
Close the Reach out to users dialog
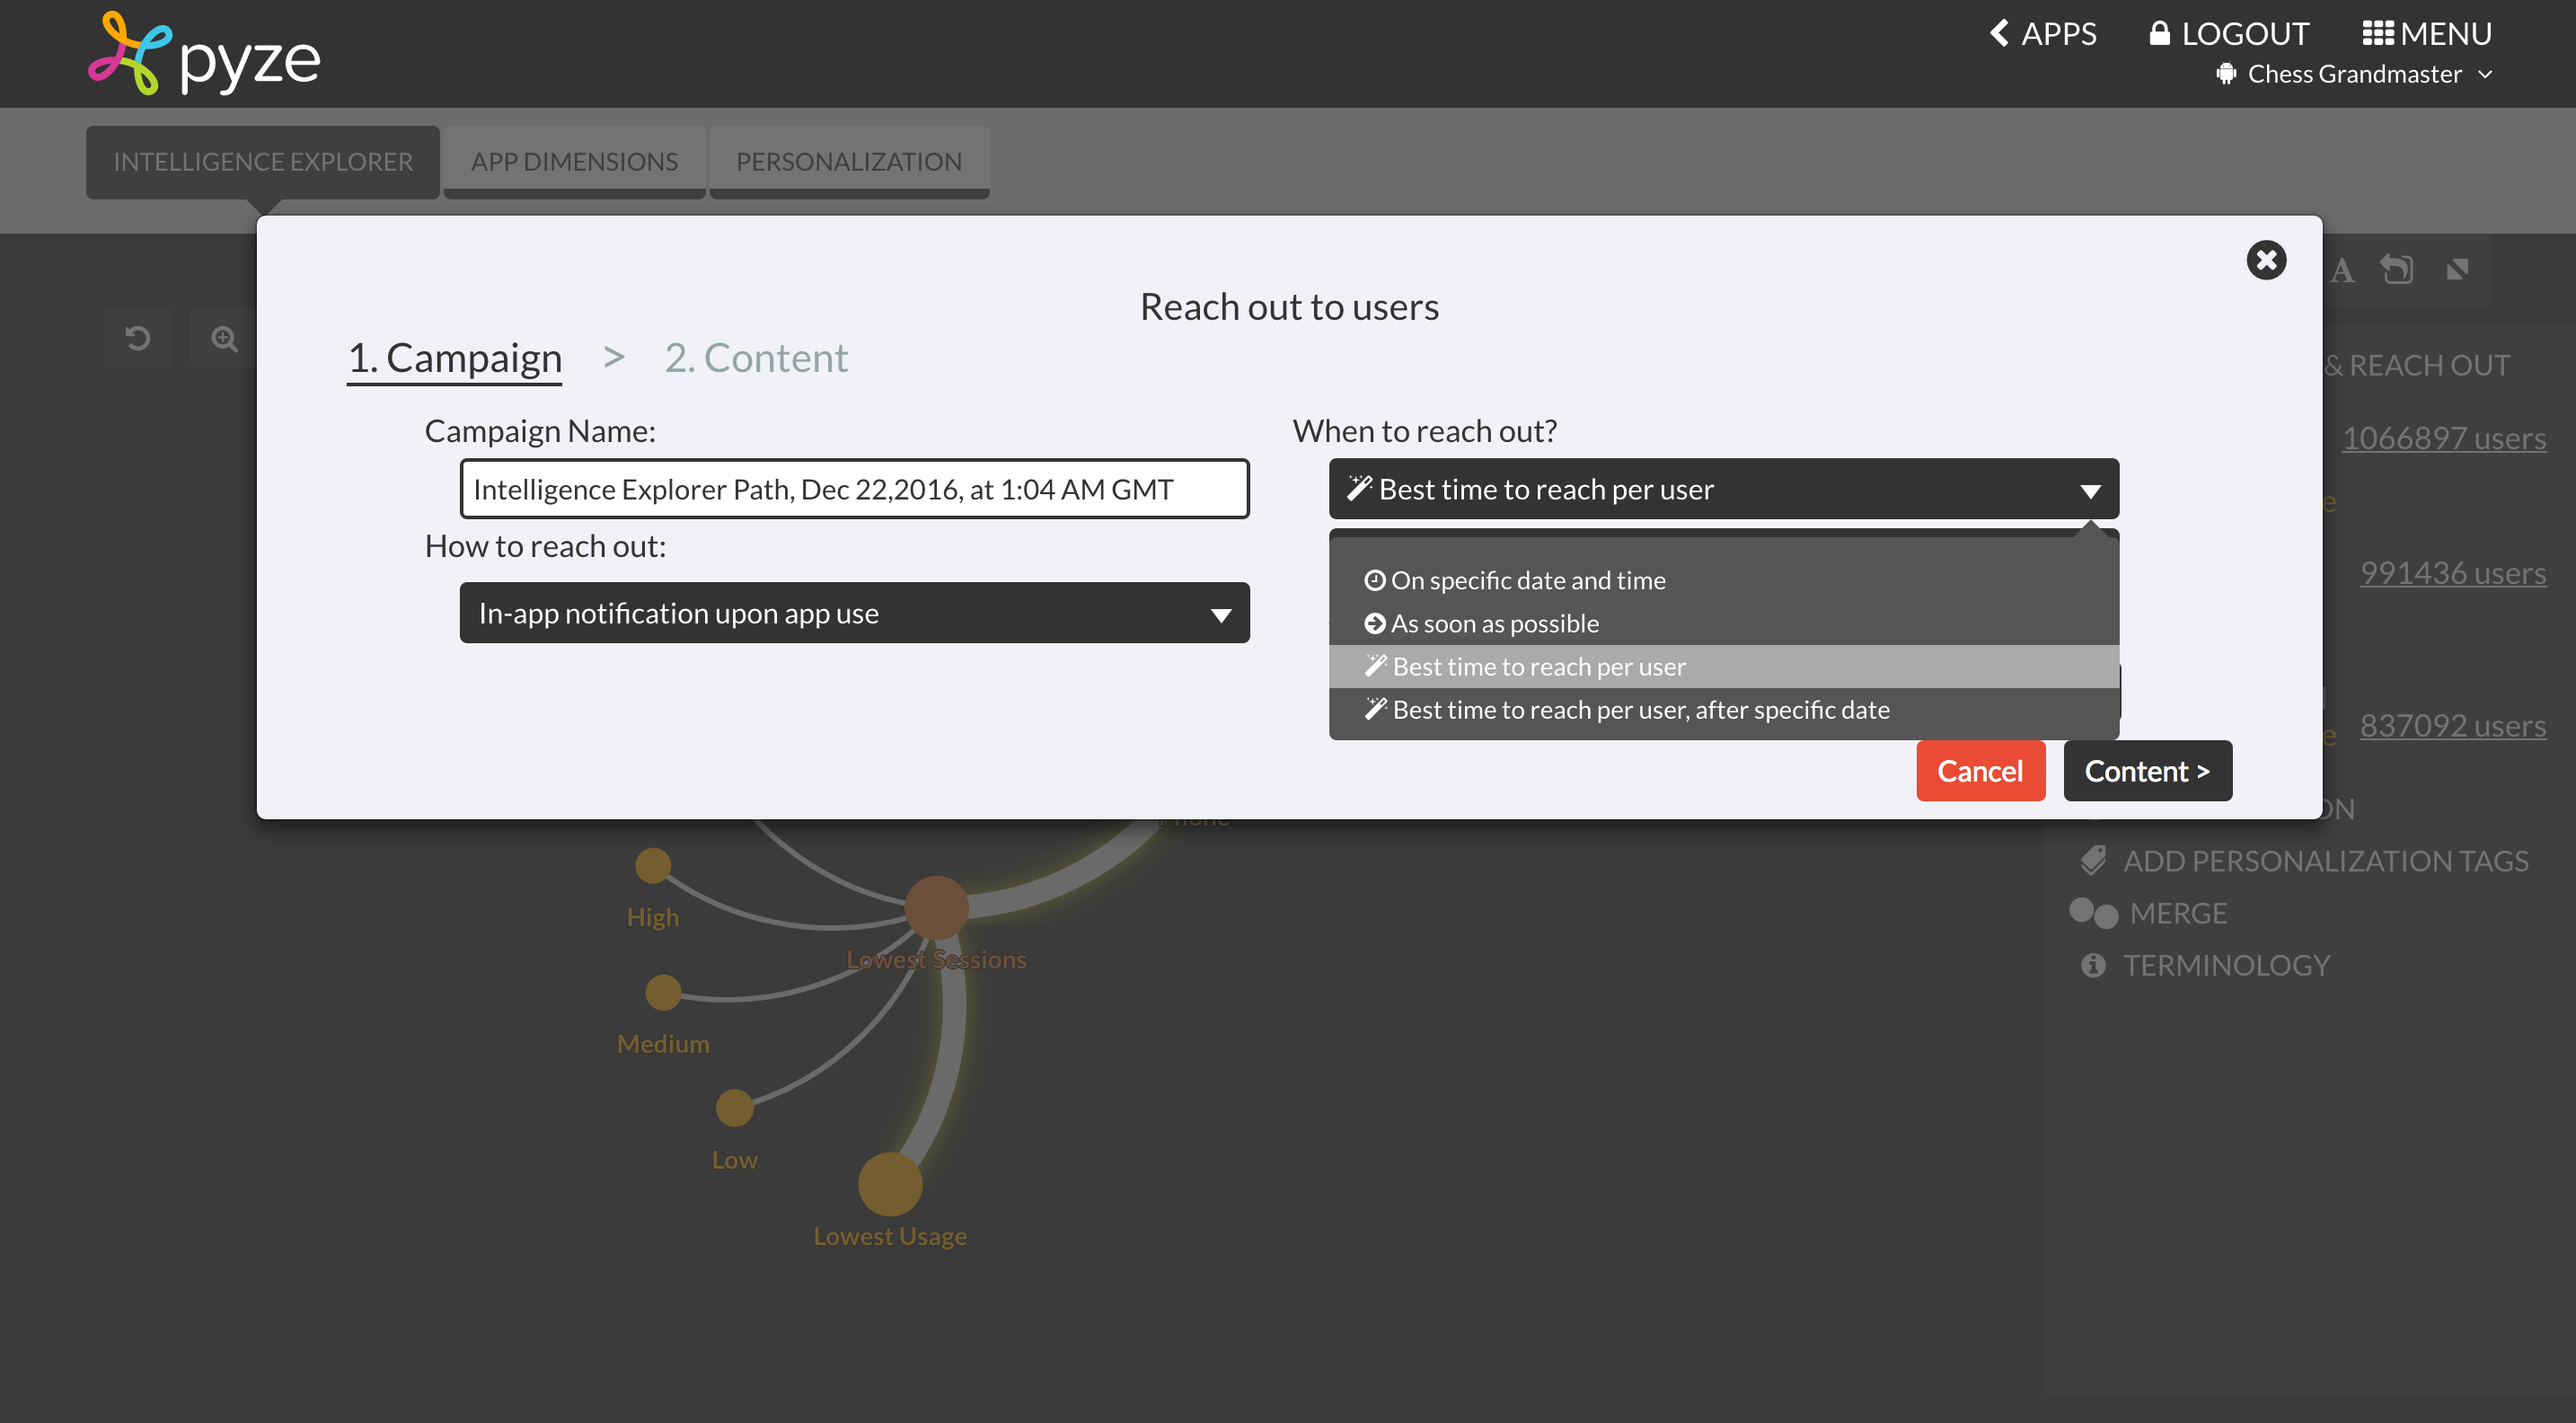(2266, 261)
